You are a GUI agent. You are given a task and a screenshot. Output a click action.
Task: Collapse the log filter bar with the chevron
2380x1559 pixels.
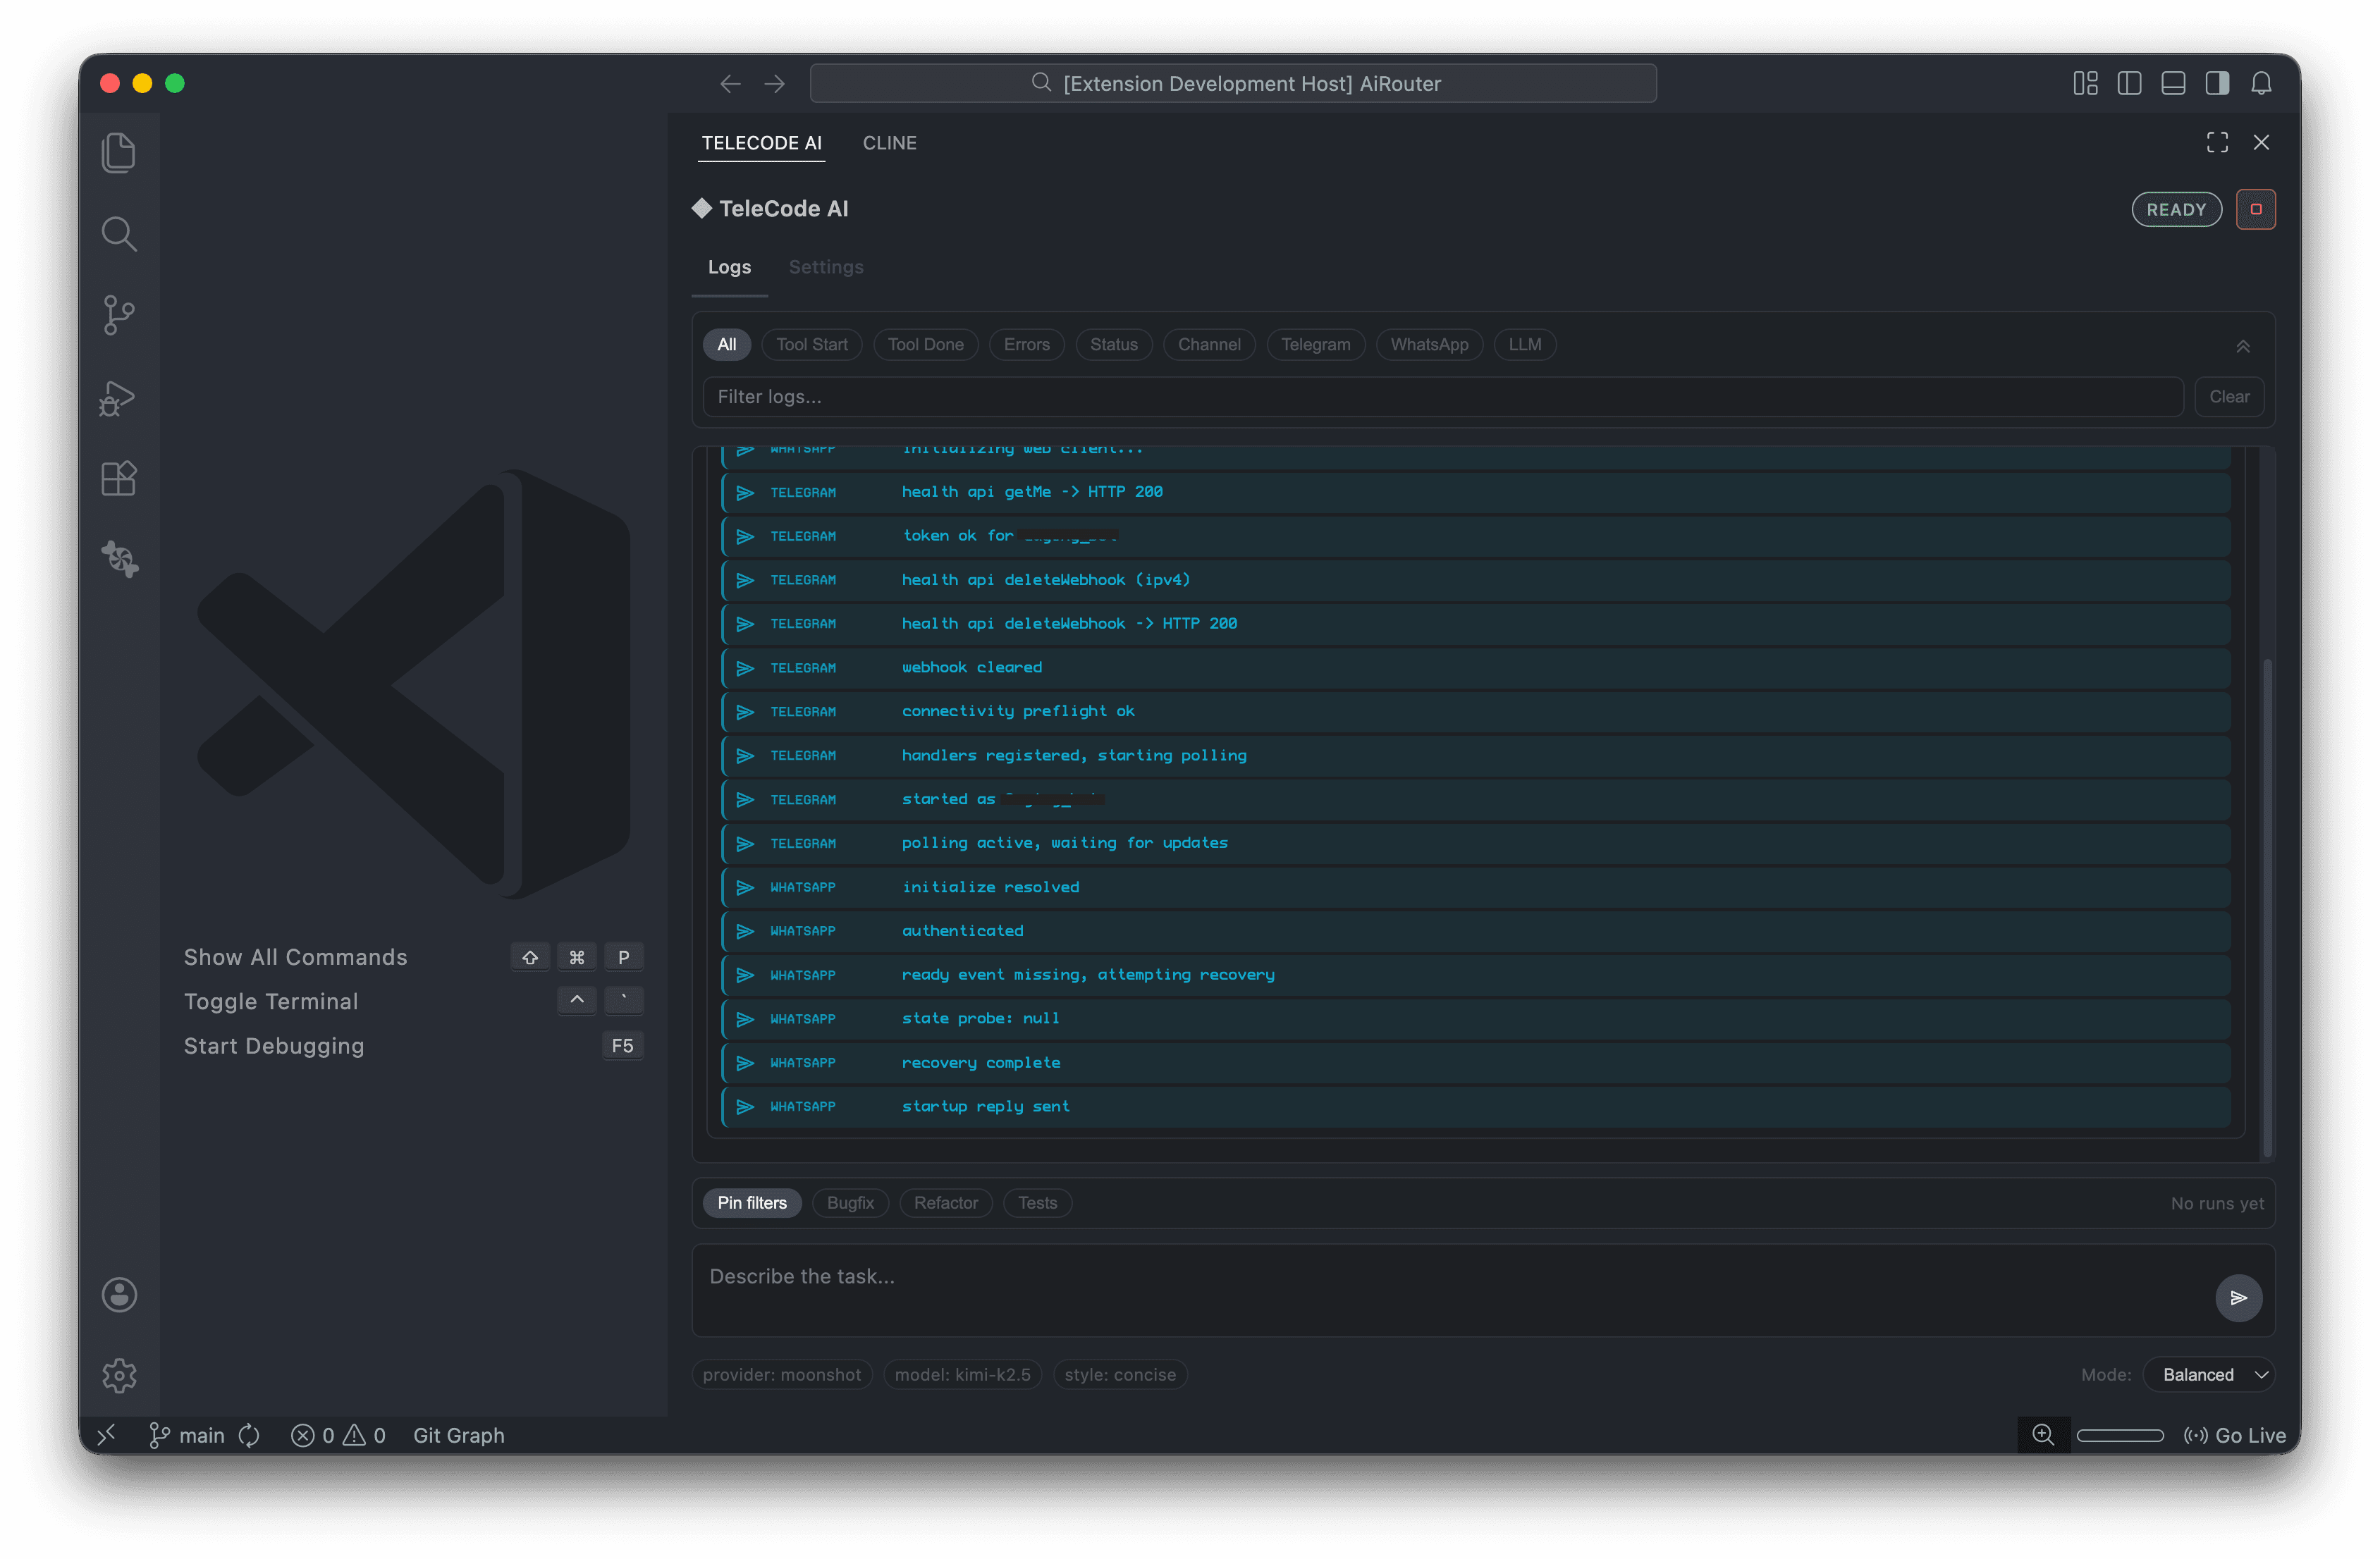(x=2243, y=346)
